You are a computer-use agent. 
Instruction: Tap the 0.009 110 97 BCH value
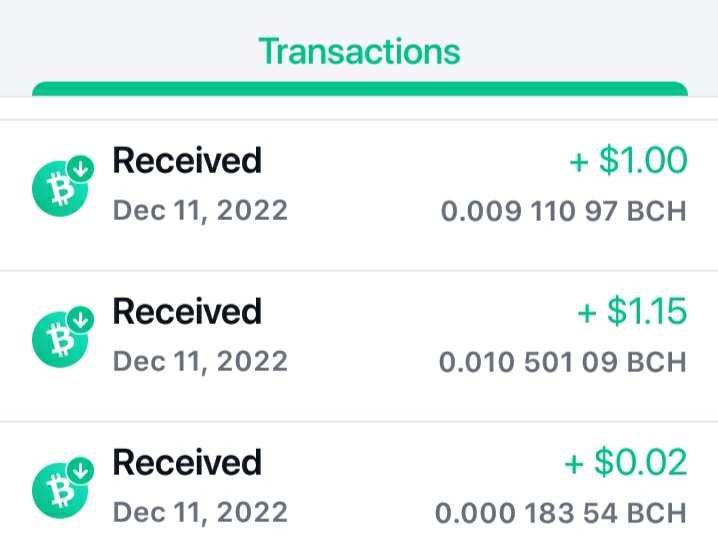(x=564, y=211)
